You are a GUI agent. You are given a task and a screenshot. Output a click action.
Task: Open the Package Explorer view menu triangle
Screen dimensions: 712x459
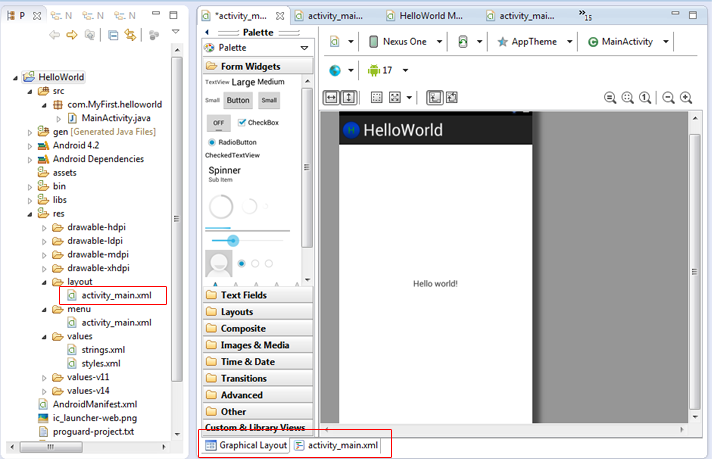pos(176,31)
